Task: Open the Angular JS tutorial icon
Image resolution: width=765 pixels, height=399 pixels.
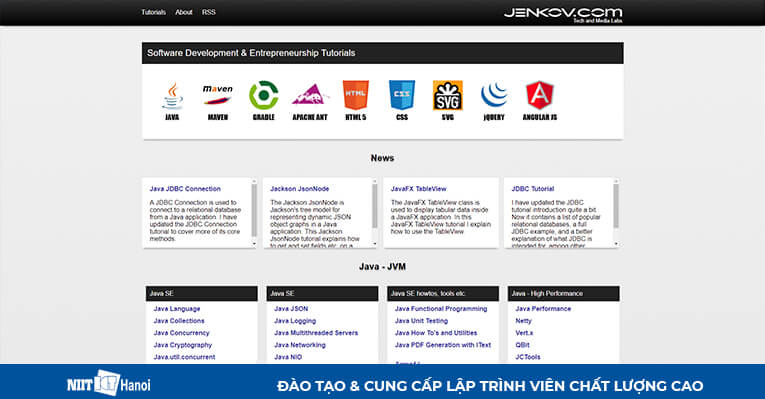Action: [540, 100]
